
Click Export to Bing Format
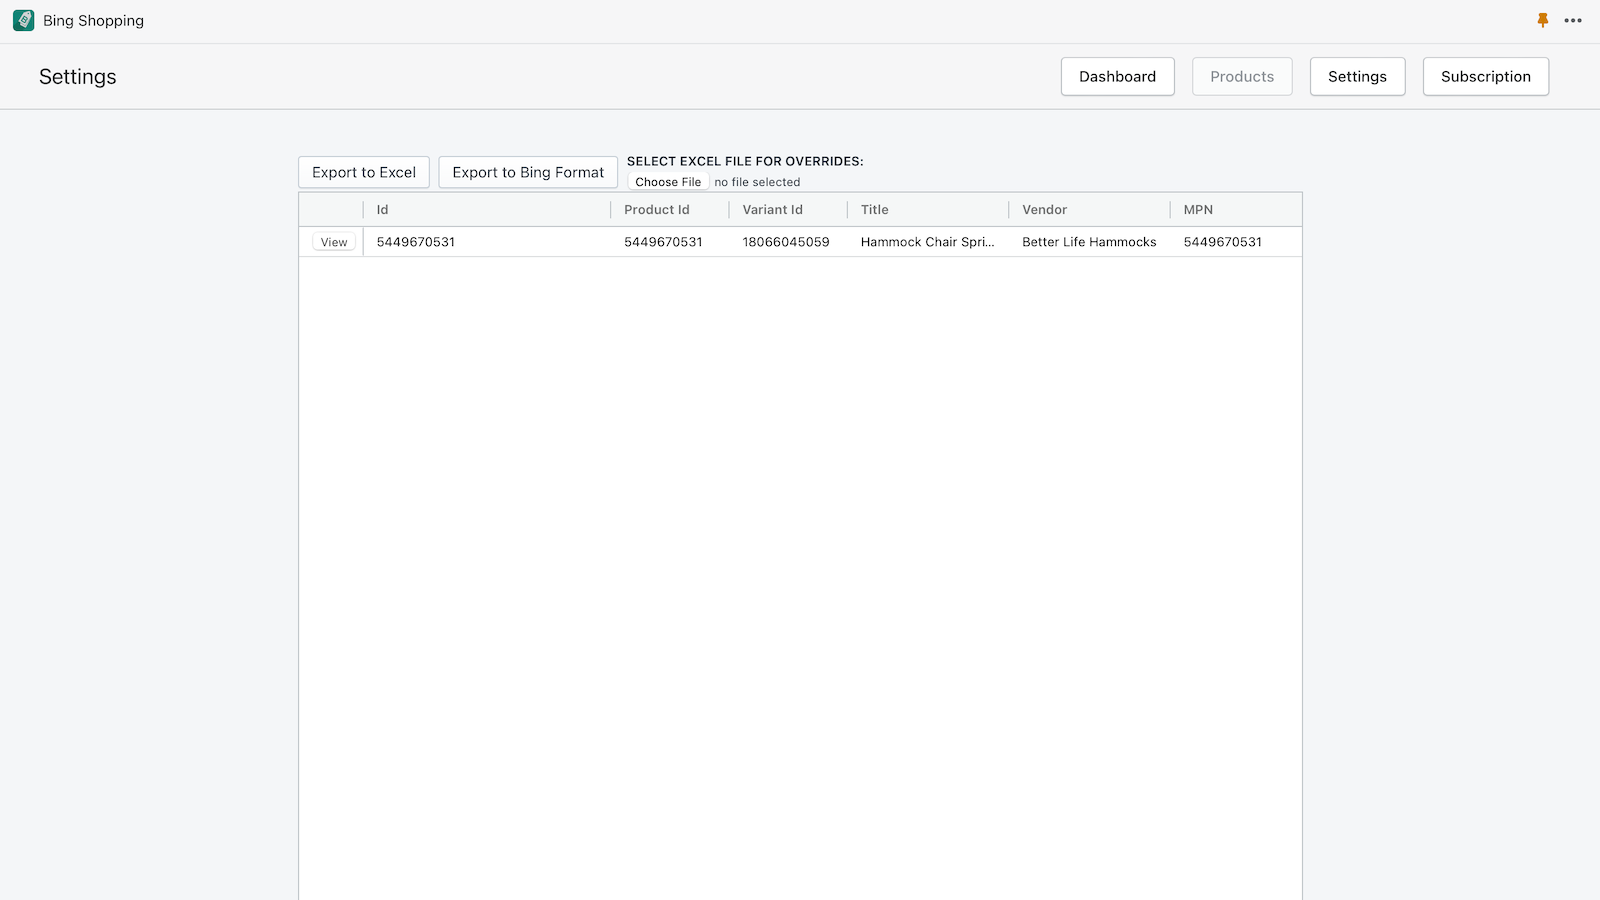(527, 171)
